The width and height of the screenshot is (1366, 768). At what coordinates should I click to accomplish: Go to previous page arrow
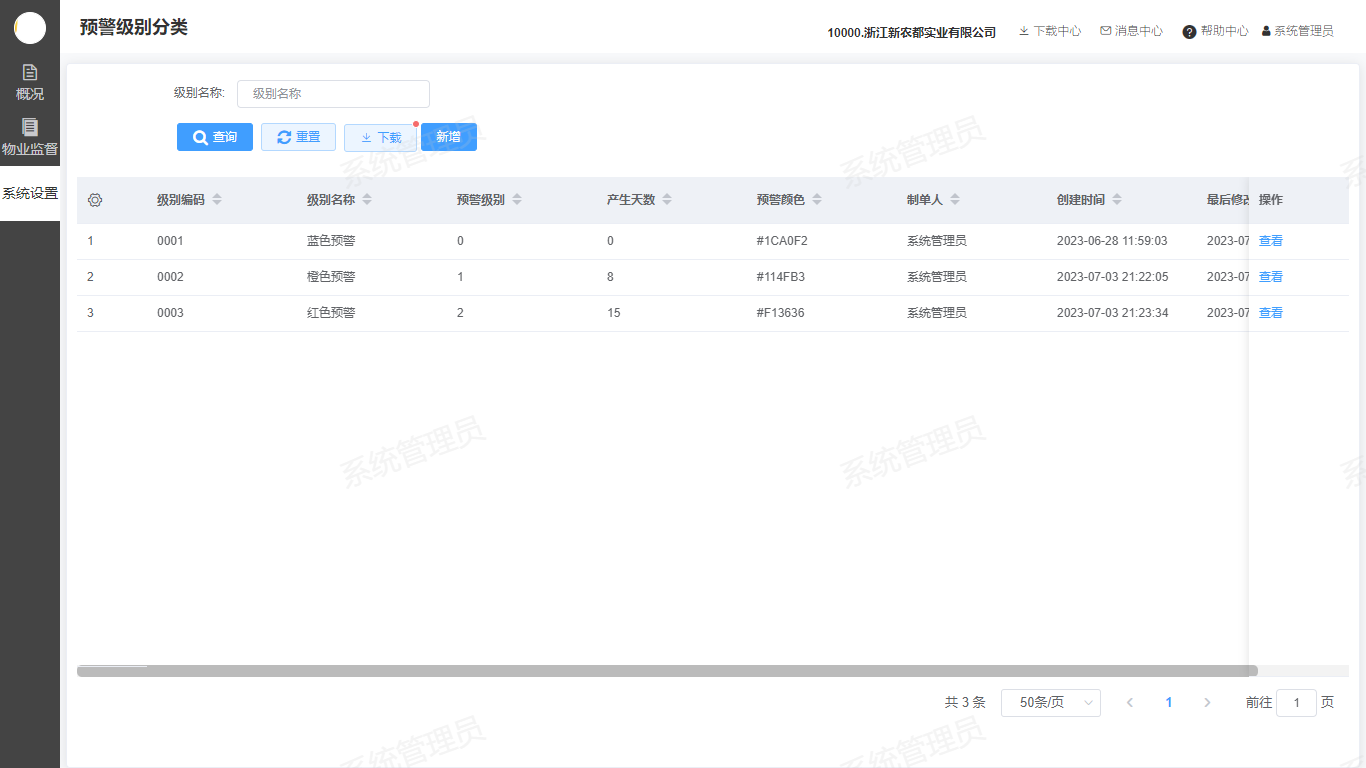[1130, 703]
